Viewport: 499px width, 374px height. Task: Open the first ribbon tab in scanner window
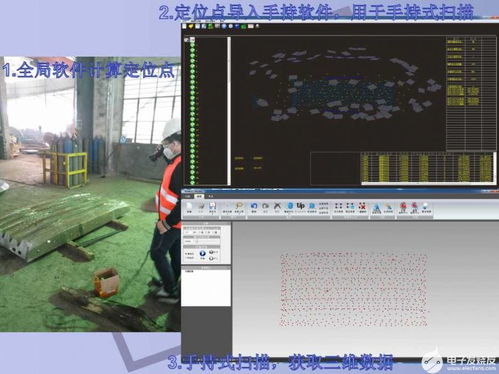(x=188, y=196)
